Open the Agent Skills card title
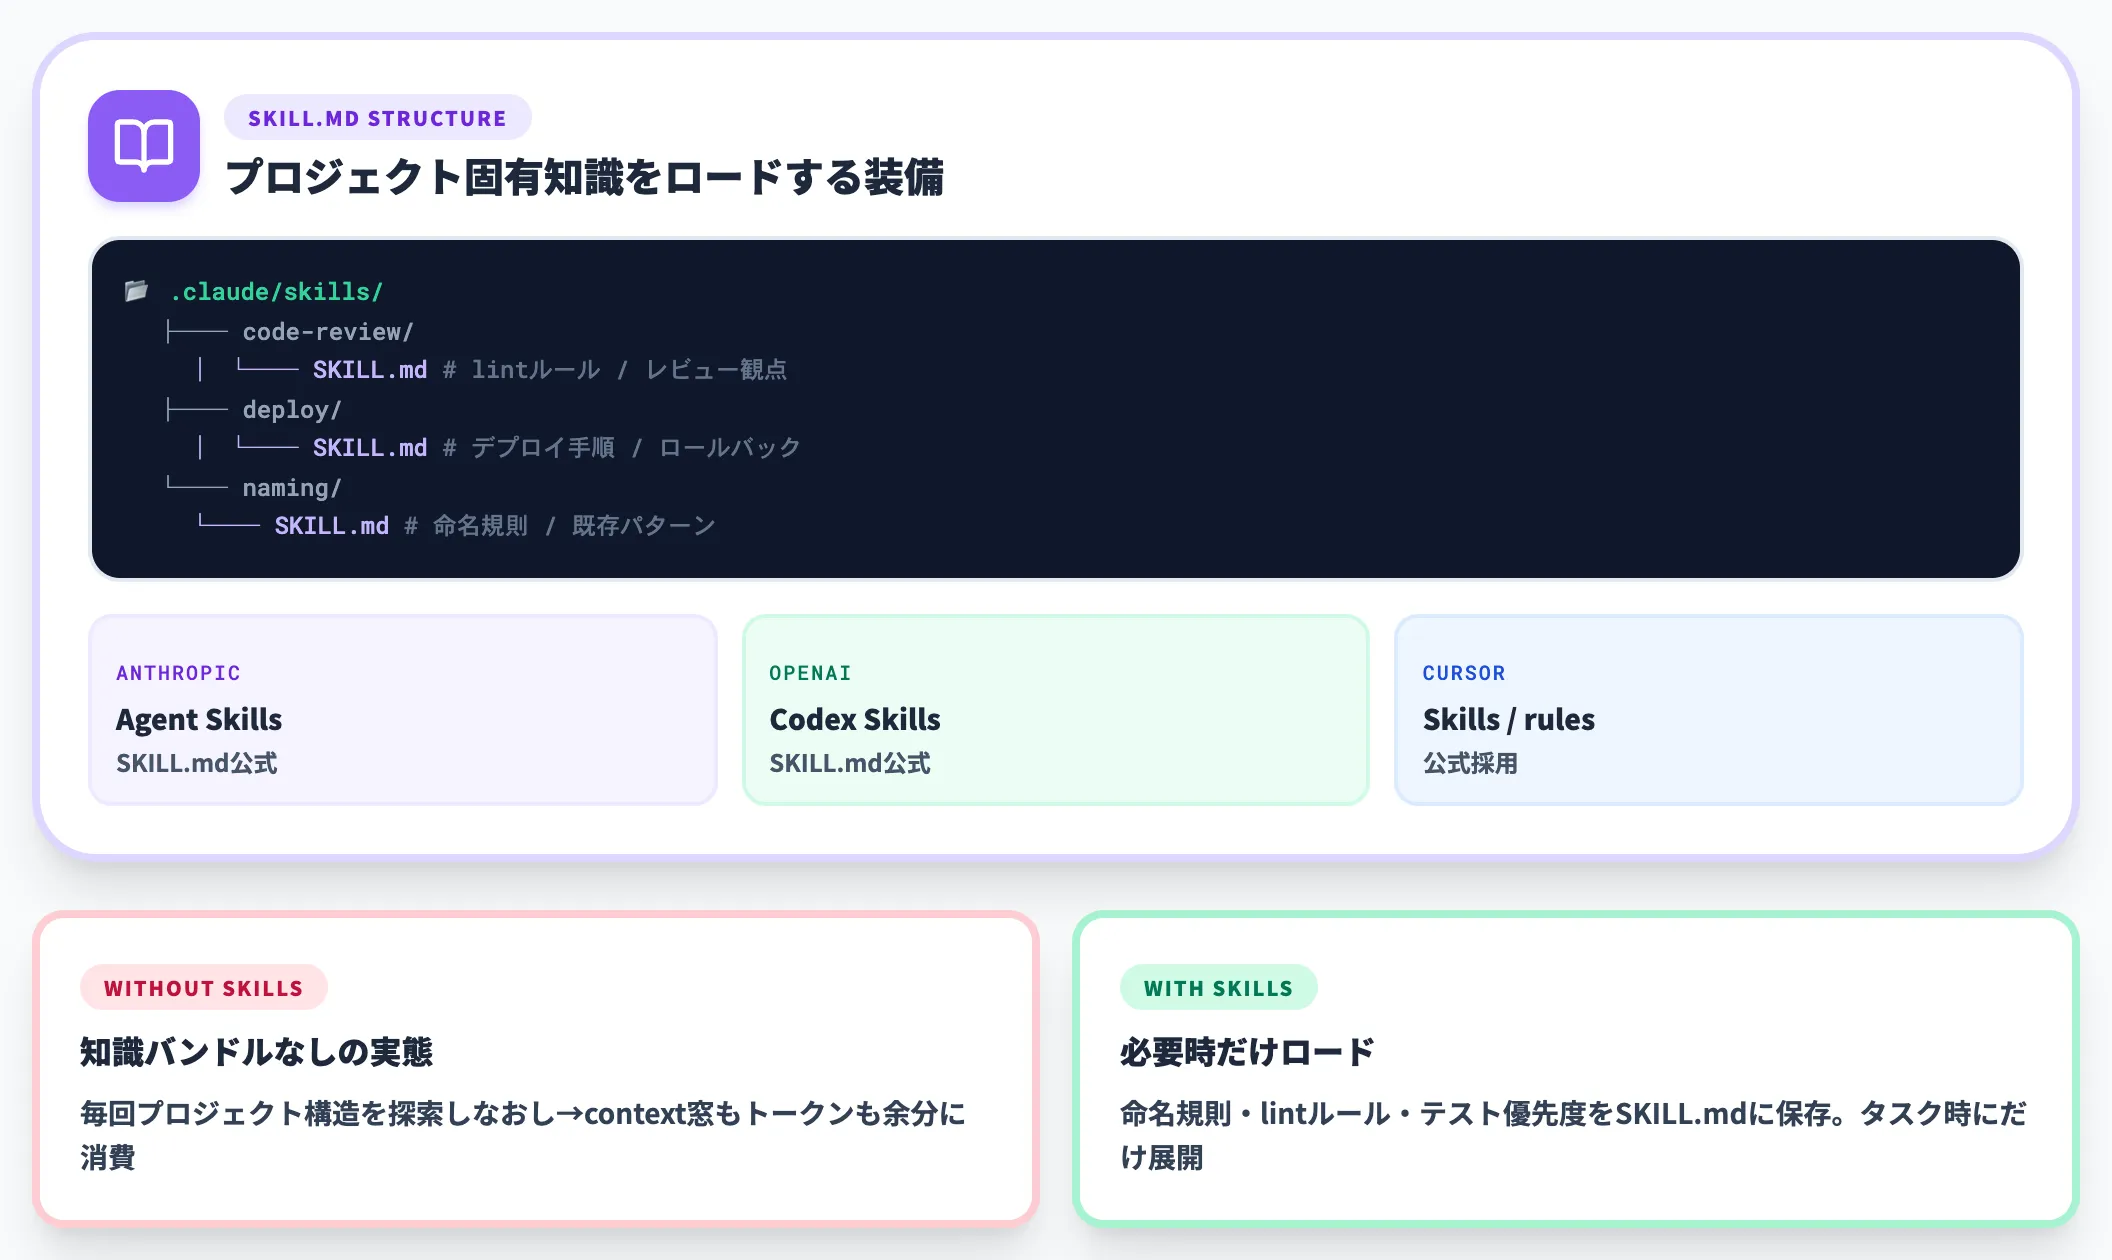The width and height of the screenshot is (2112, 1260). [199, 719]
